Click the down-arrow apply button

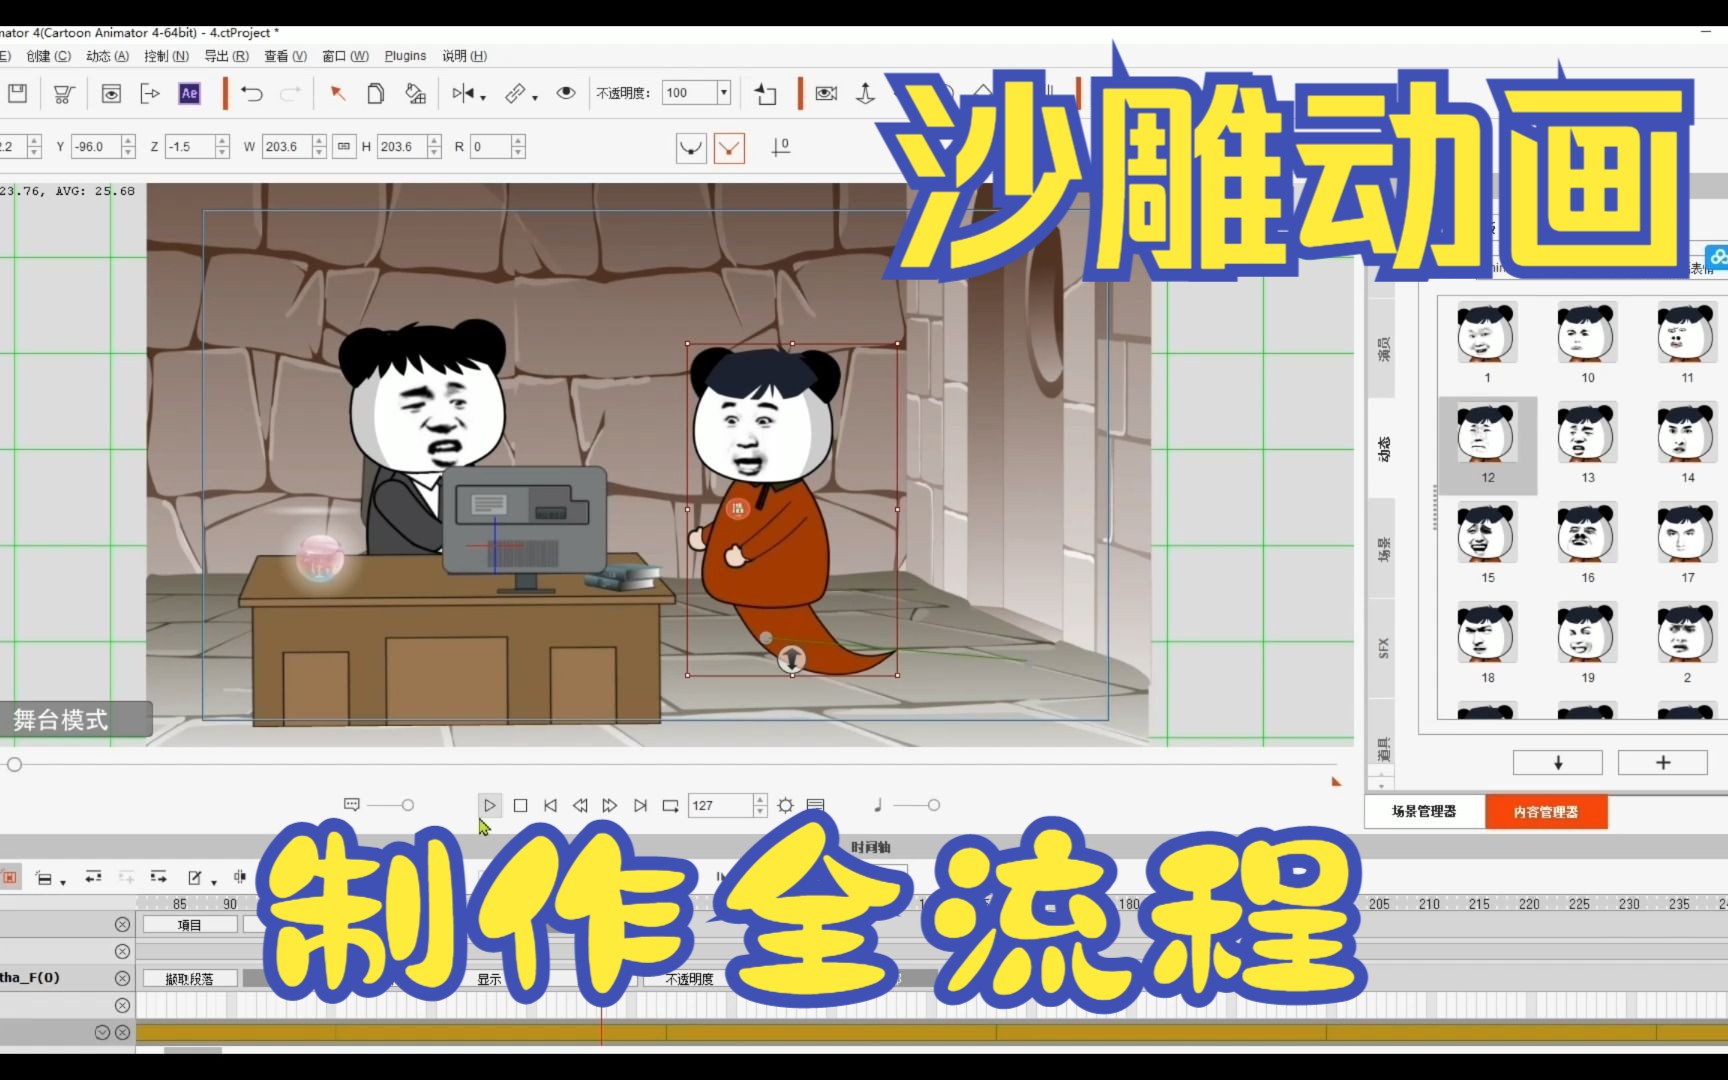[1558, 763]
